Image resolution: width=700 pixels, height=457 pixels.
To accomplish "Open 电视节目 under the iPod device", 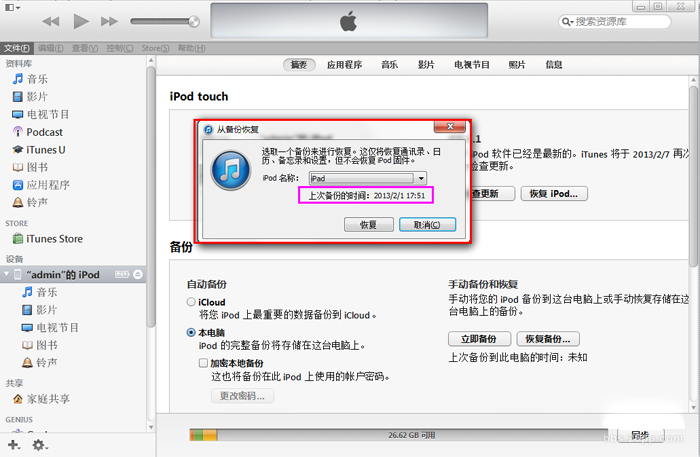I will click(50, 328).
